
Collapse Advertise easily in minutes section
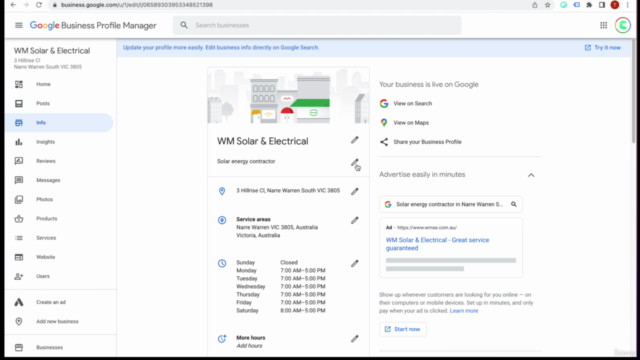(531, 175)
